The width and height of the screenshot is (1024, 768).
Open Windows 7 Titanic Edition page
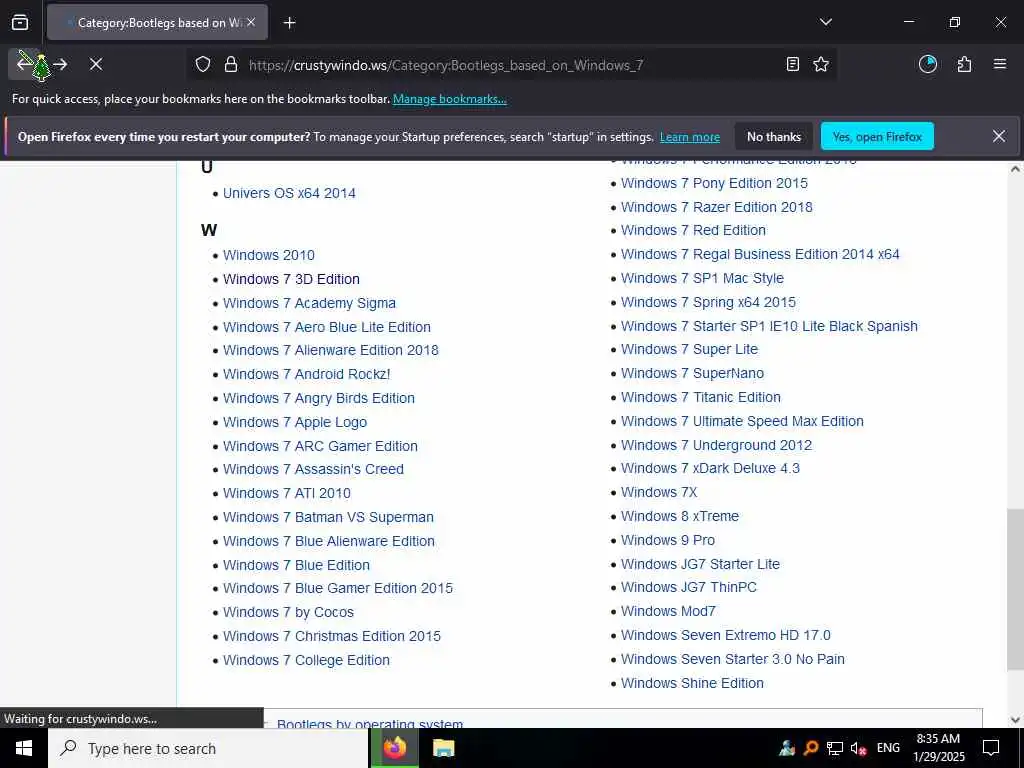click(701, 398)
